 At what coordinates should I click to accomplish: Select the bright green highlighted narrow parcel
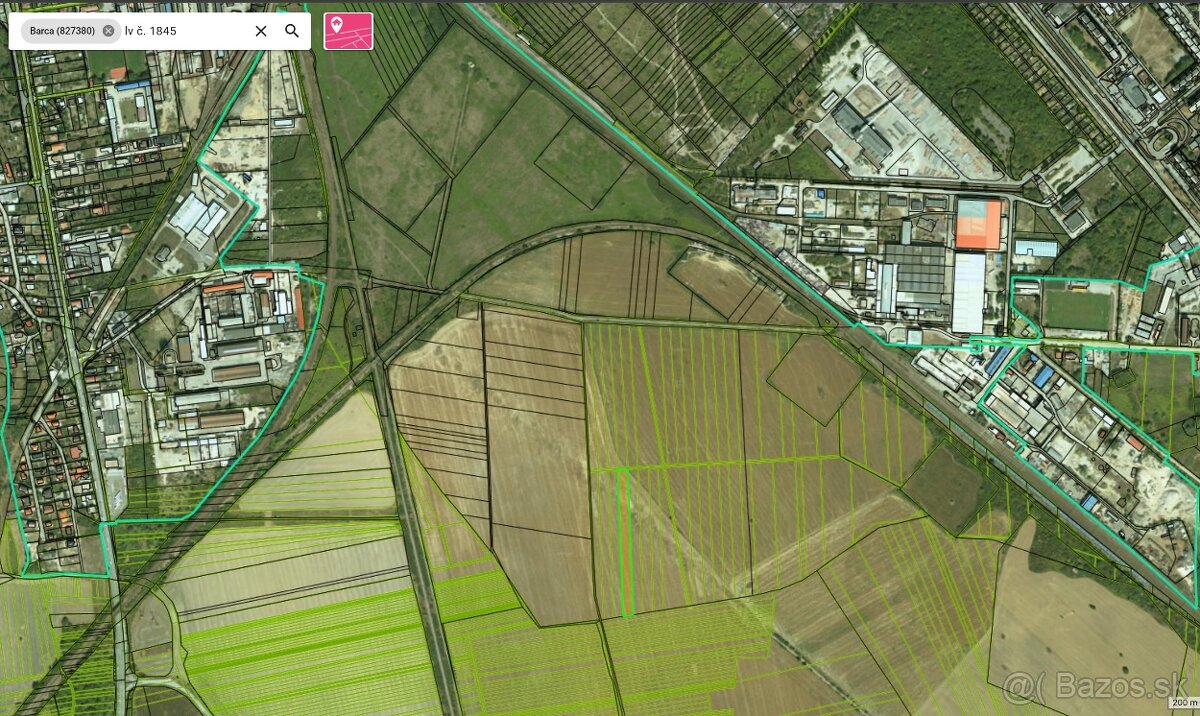pyautogui.click(x=627, y=540)
